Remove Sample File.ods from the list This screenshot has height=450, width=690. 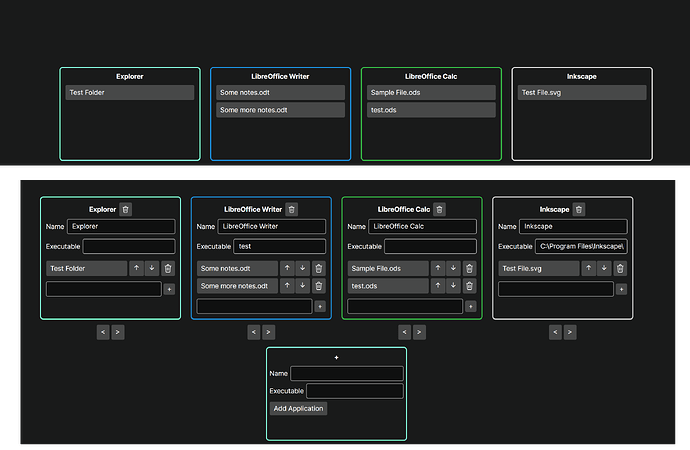coord(469,268)
